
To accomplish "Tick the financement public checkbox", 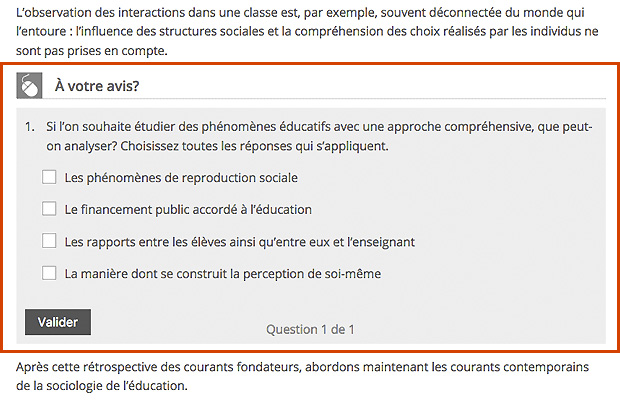I will (x=49, y=210).
